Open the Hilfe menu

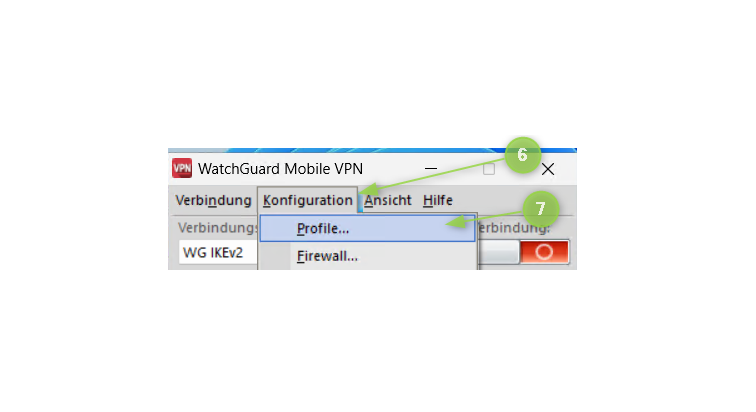pos(438,200)
